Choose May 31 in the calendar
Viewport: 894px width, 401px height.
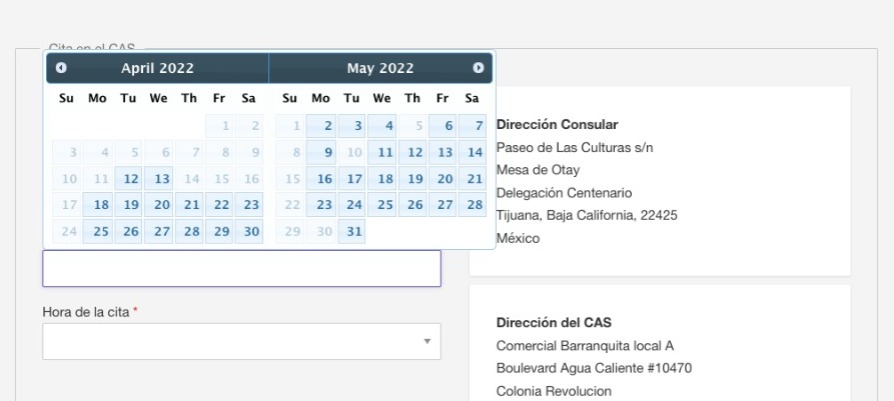(352, 231)
